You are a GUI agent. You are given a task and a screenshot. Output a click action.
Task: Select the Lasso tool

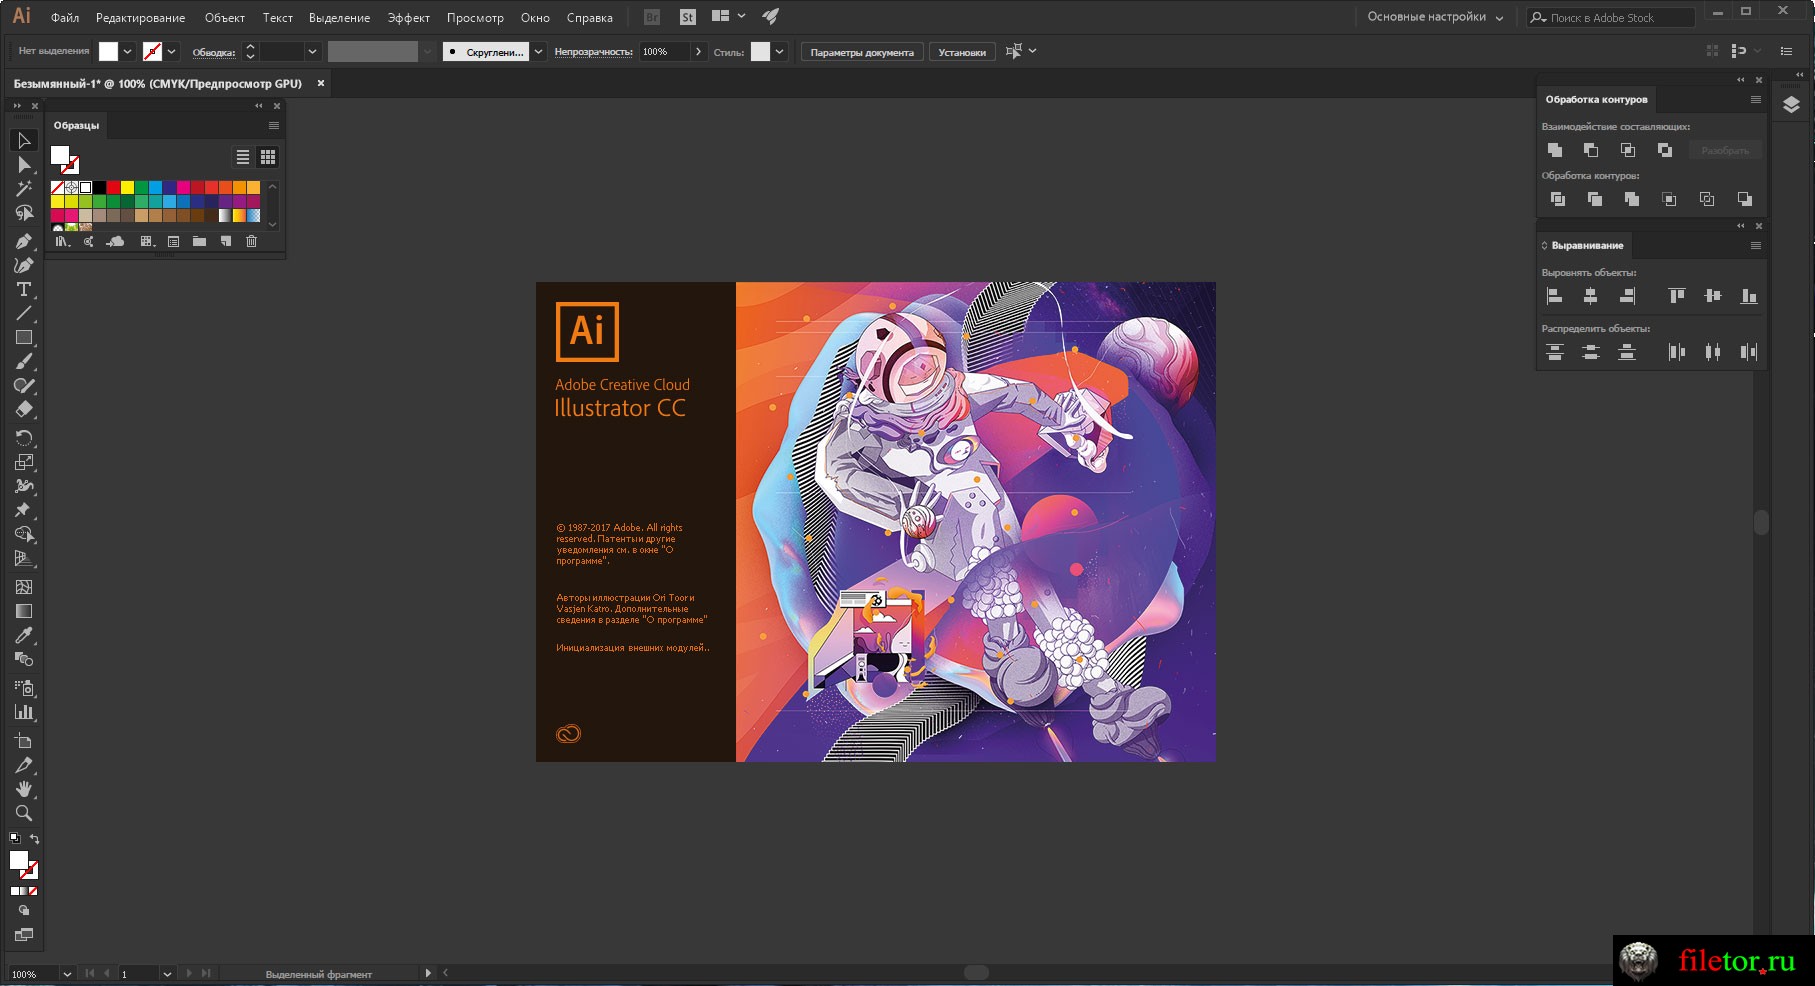[24, 213]
